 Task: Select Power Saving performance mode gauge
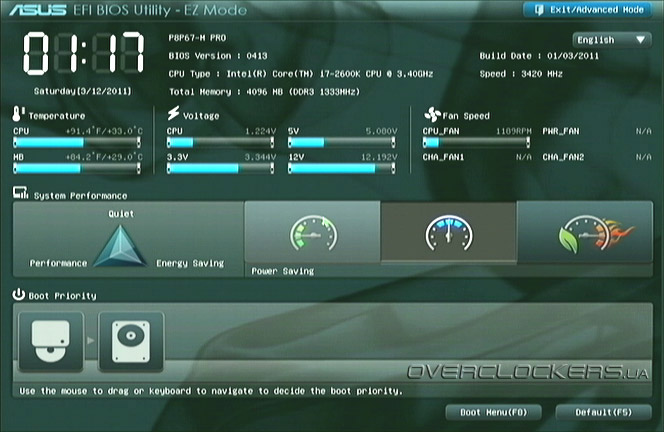point(313,233)
